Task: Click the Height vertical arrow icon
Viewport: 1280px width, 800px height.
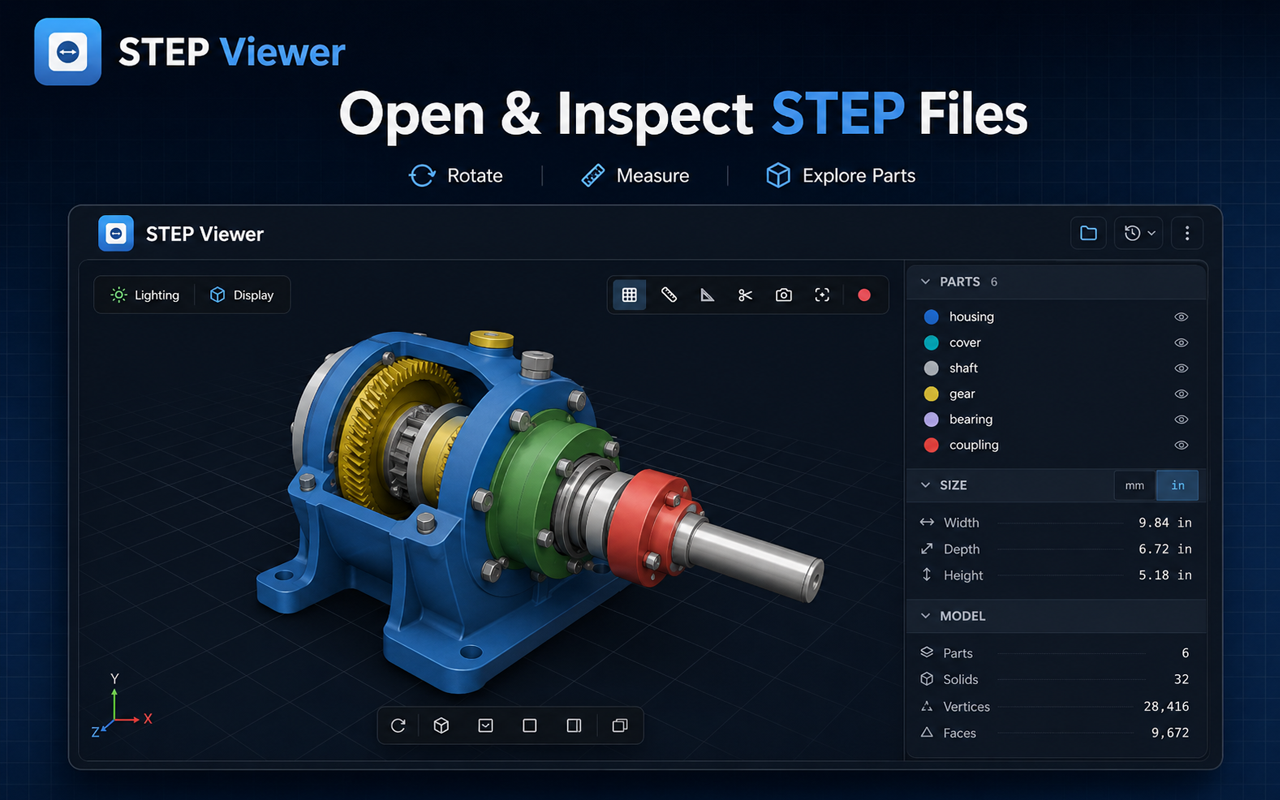Action: coord(926,575)
